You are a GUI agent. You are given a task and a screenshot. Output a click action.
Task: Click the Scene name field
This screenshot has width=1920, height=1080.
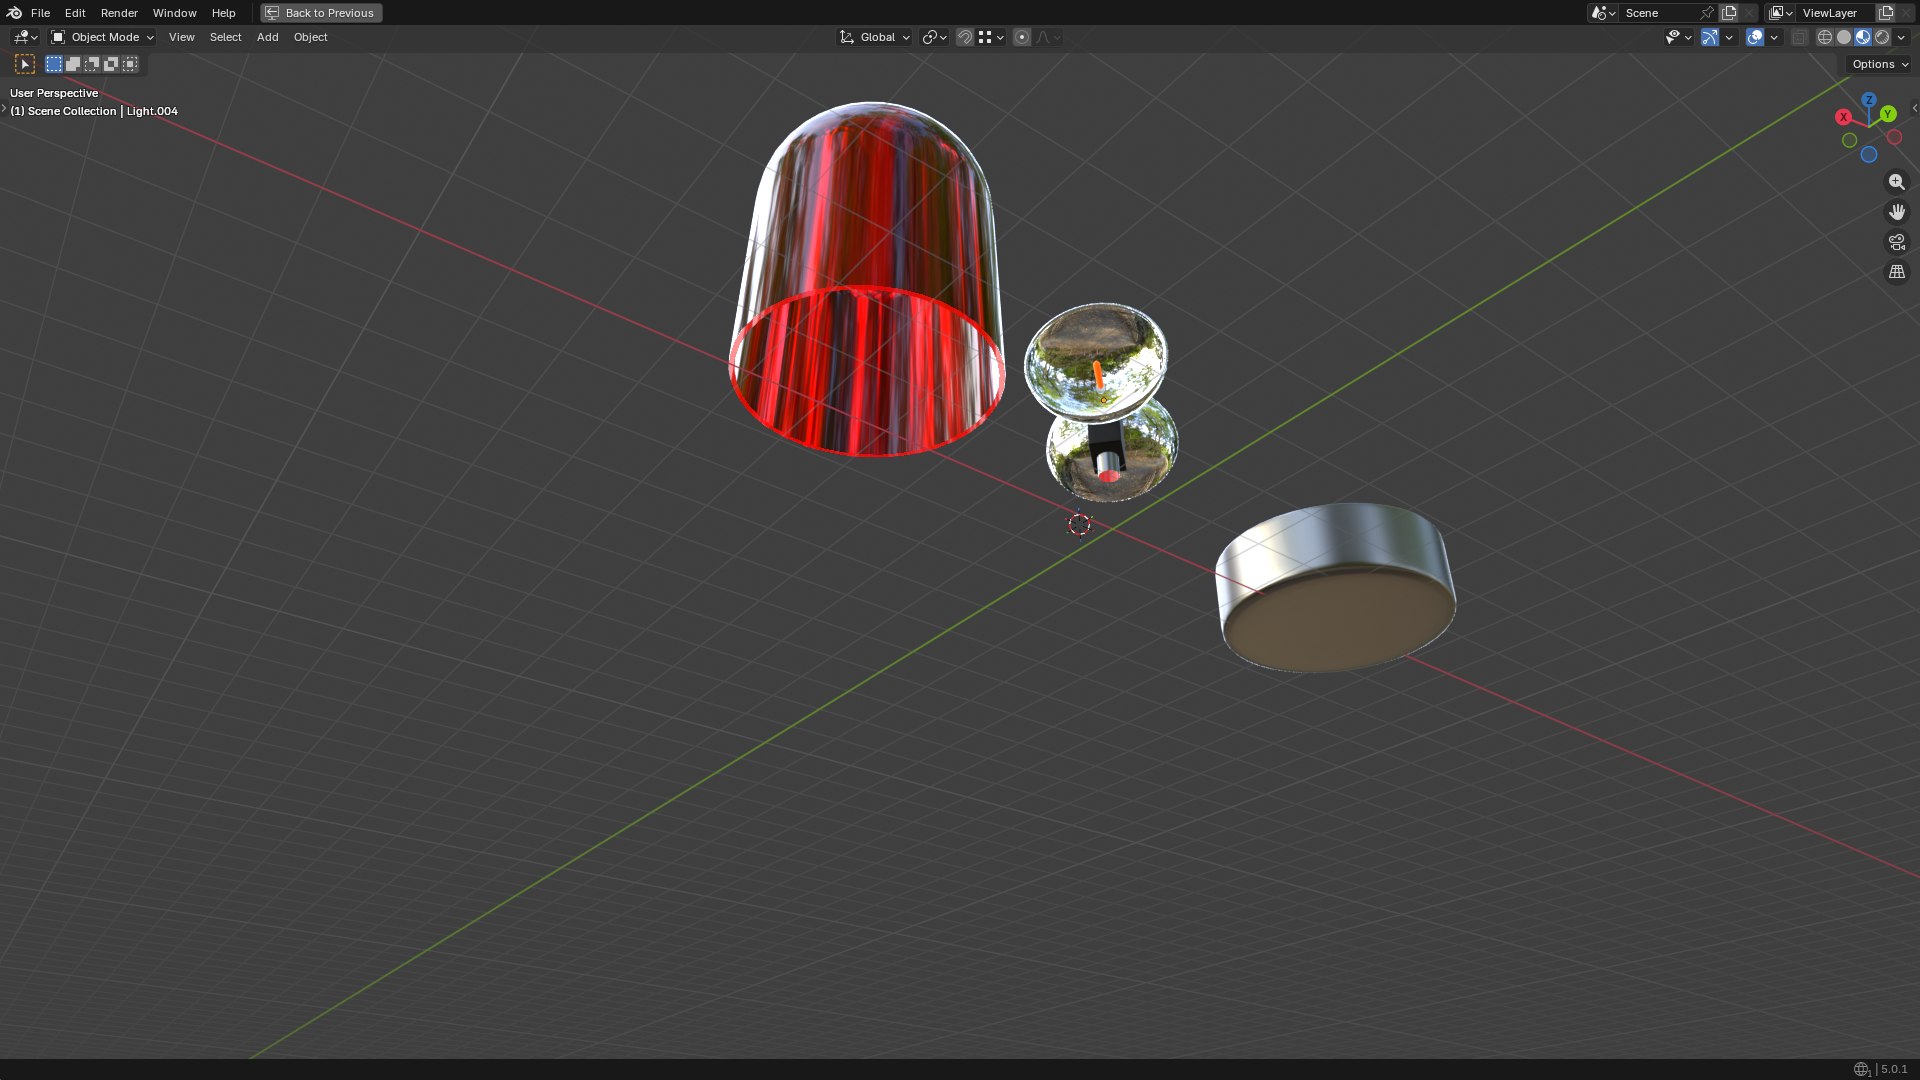1658,13
